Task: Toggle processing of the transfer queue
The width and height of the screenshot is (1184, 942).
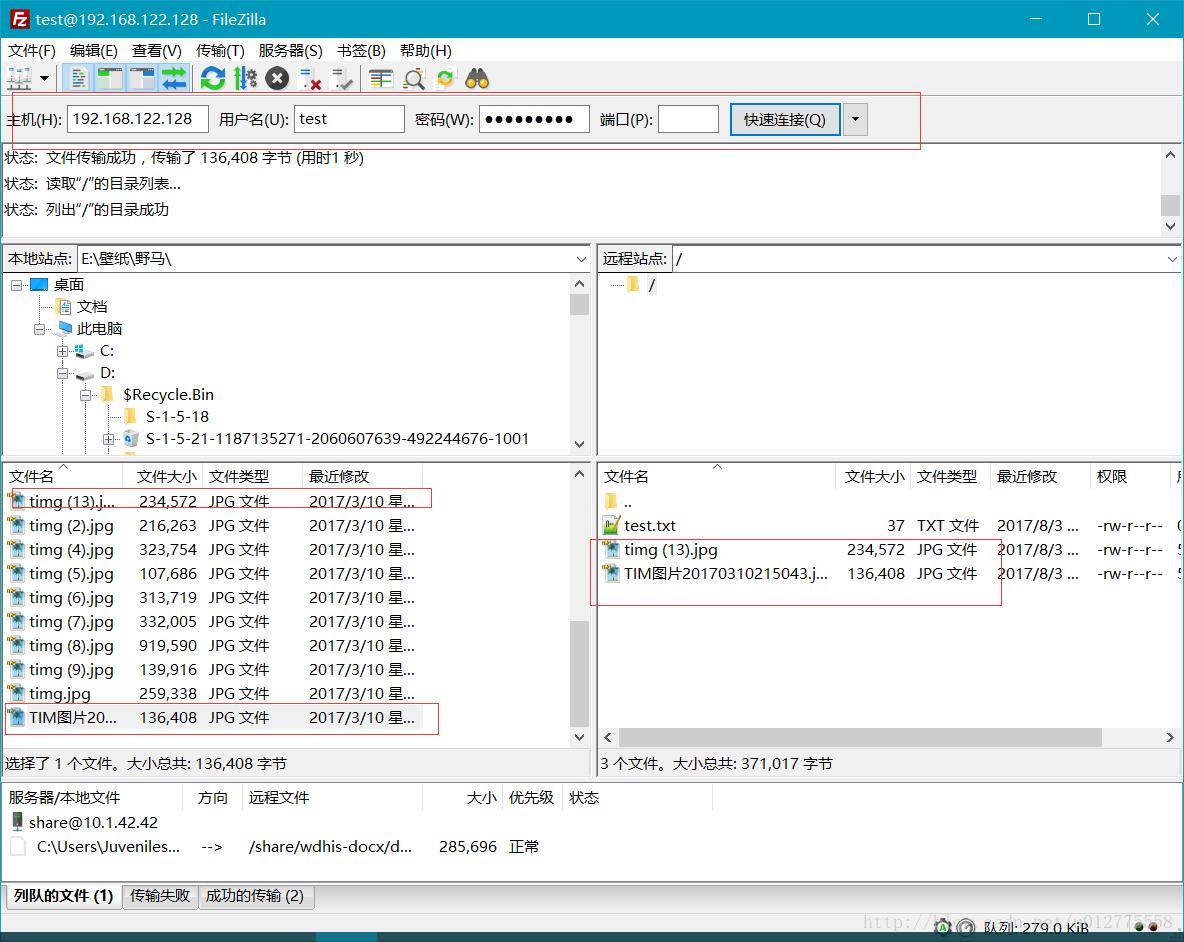Action: 245,78
